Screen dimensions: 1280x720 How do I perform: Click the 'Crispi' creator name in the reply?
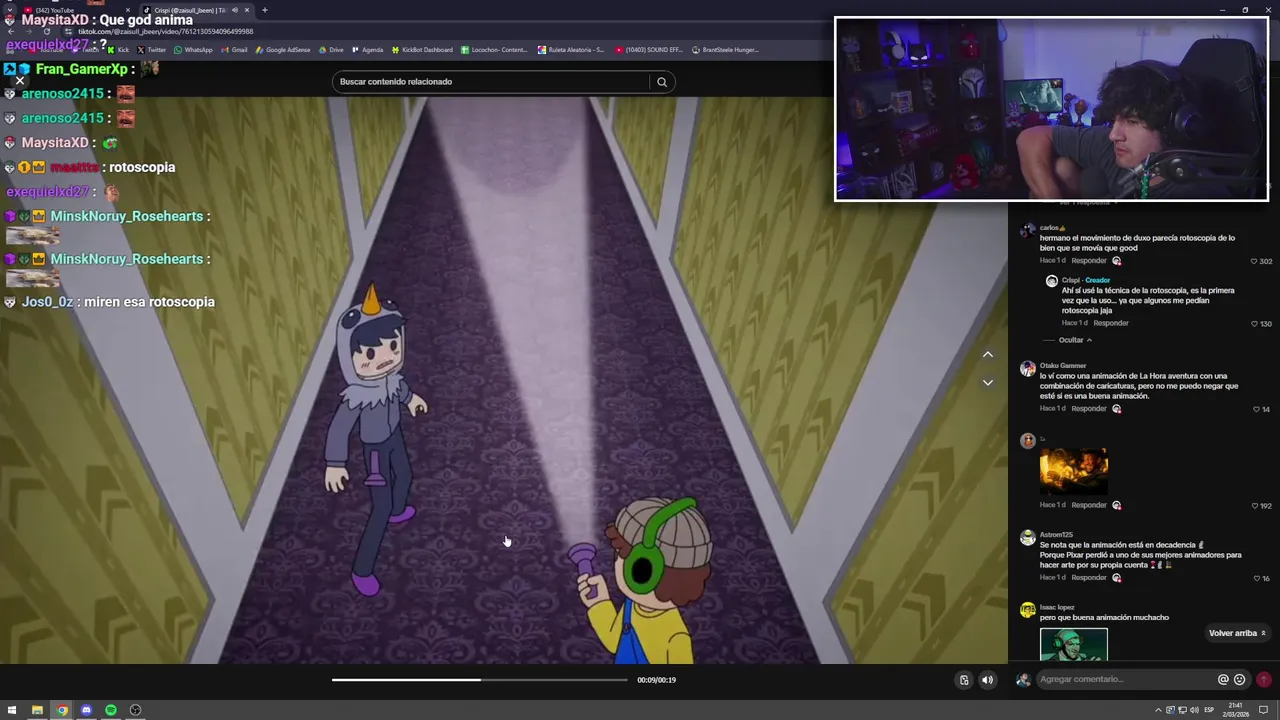(x=1071, y=280)
